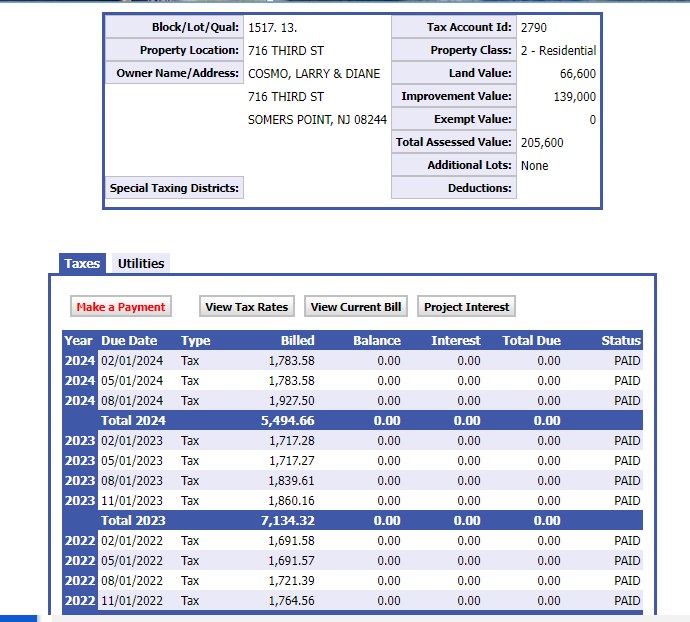Click SOMERS POINT, NJ 08244 address line
The height and width of the screenshot is (622, 690).
(317, 120)
